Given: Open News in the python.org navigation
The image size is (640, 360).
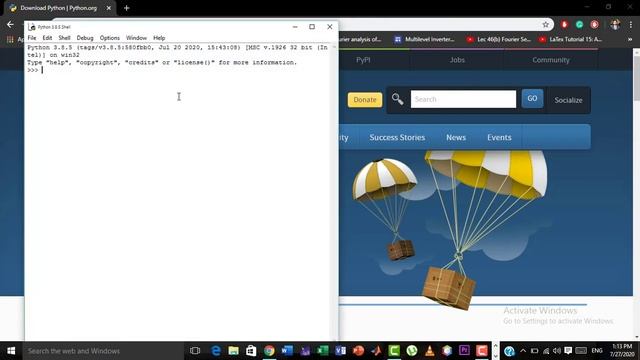Looking at the screenshot, I should click(456, 138).
